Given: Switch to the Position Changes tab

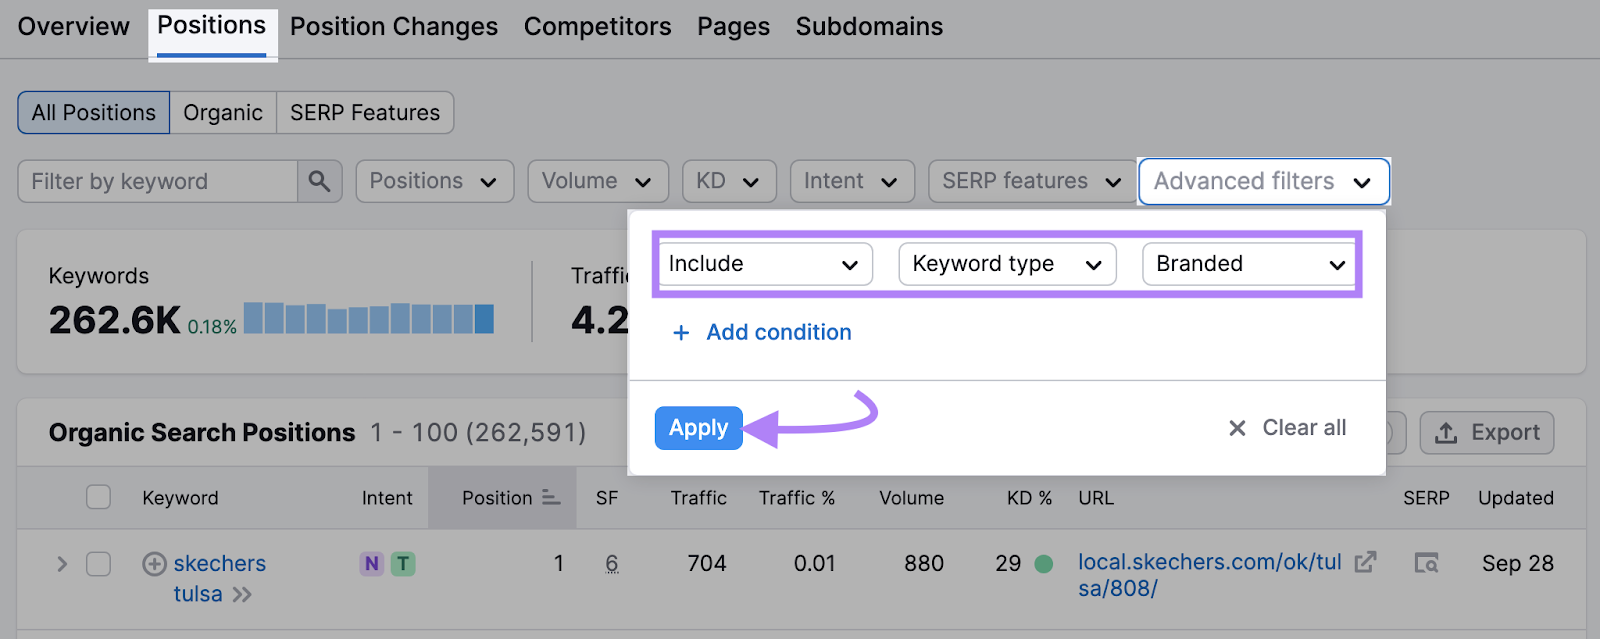Looking at the screenshot, I should coord(393,27).
